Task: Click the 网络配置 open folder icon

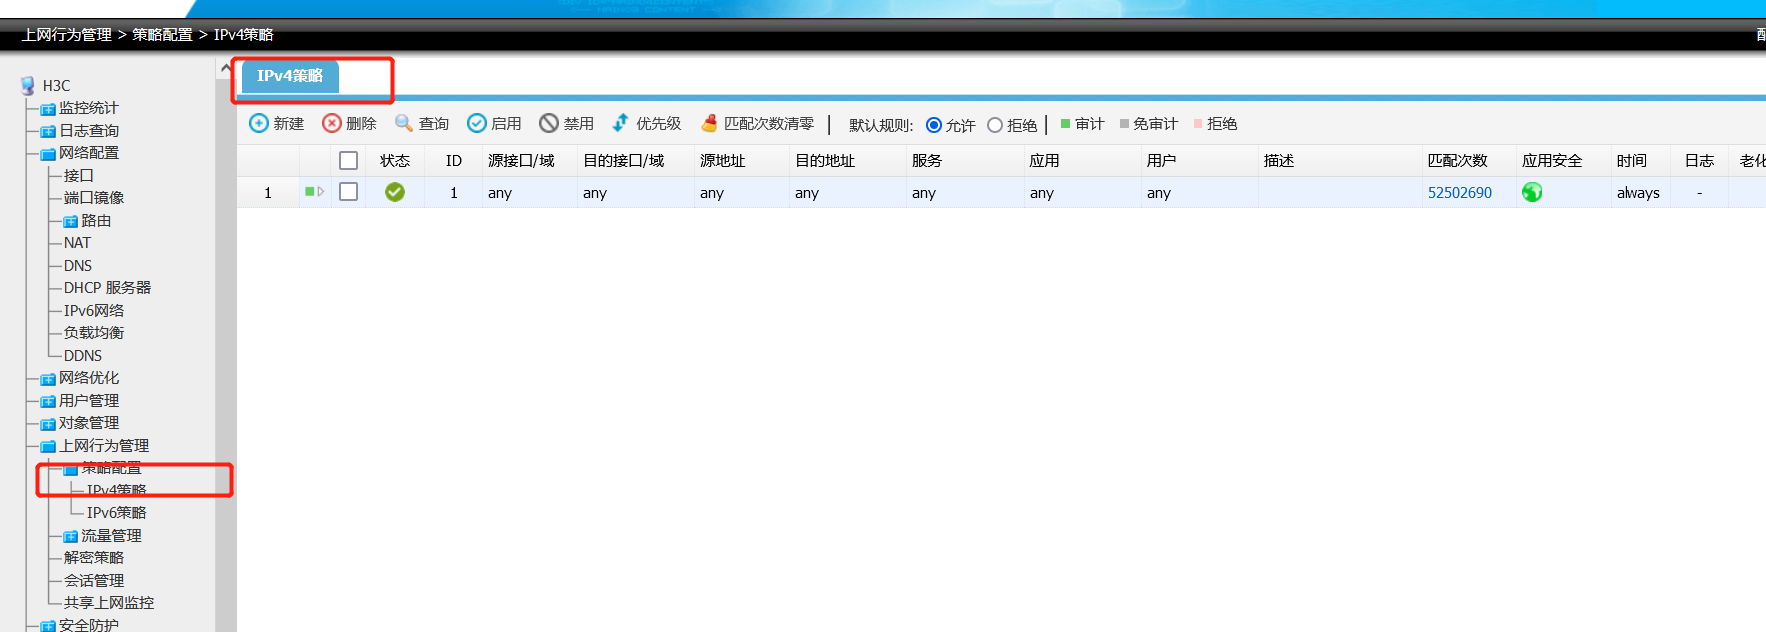Action: tap(48, 154)
